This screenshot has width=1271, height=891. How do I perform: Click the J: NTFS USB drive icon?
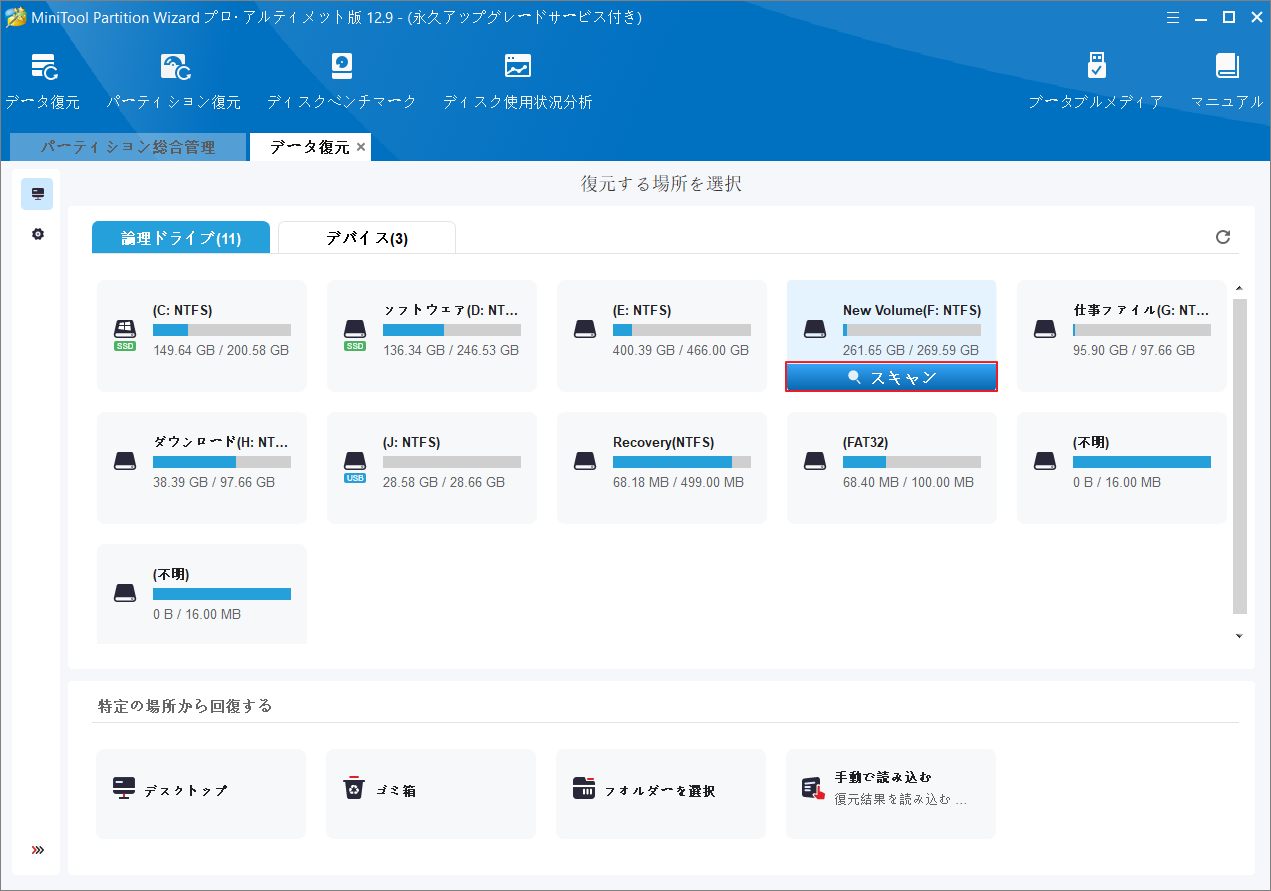pos(355,462)
